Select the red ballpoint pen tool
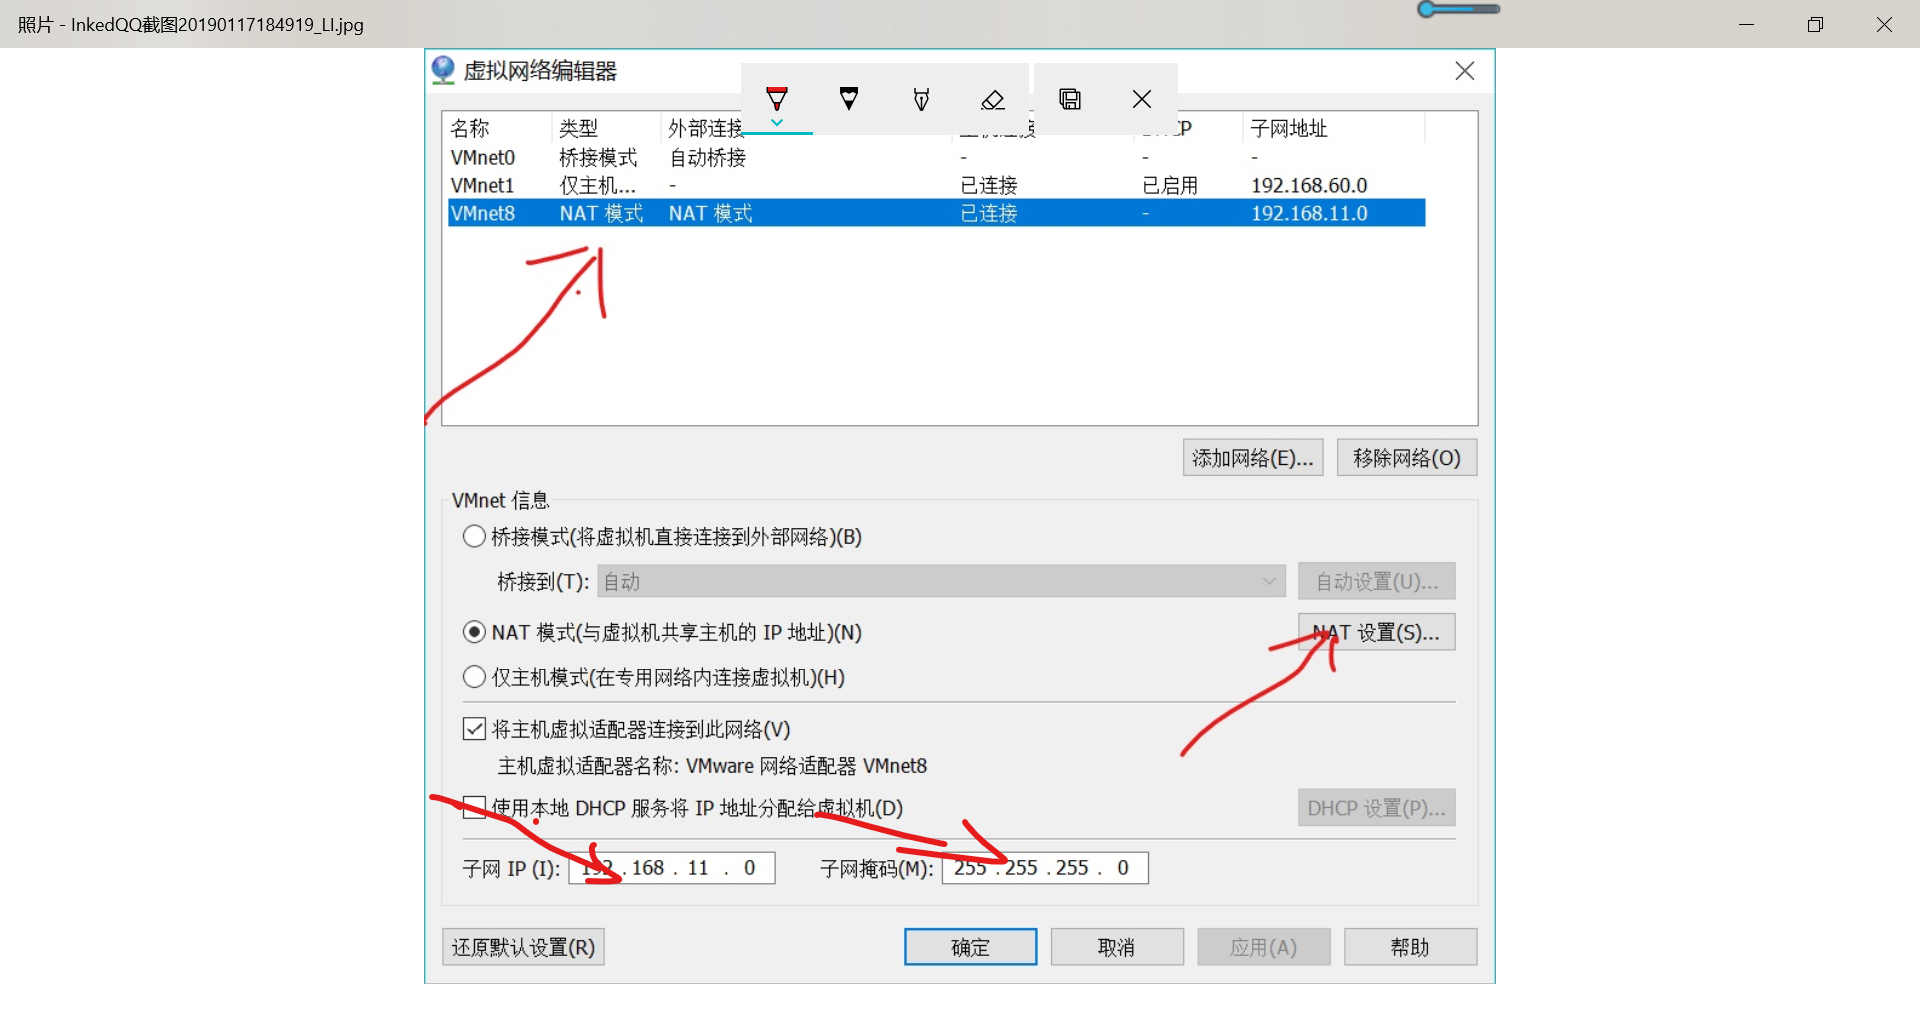This screenshot has width=1920, height=1032. click(777, 98)
